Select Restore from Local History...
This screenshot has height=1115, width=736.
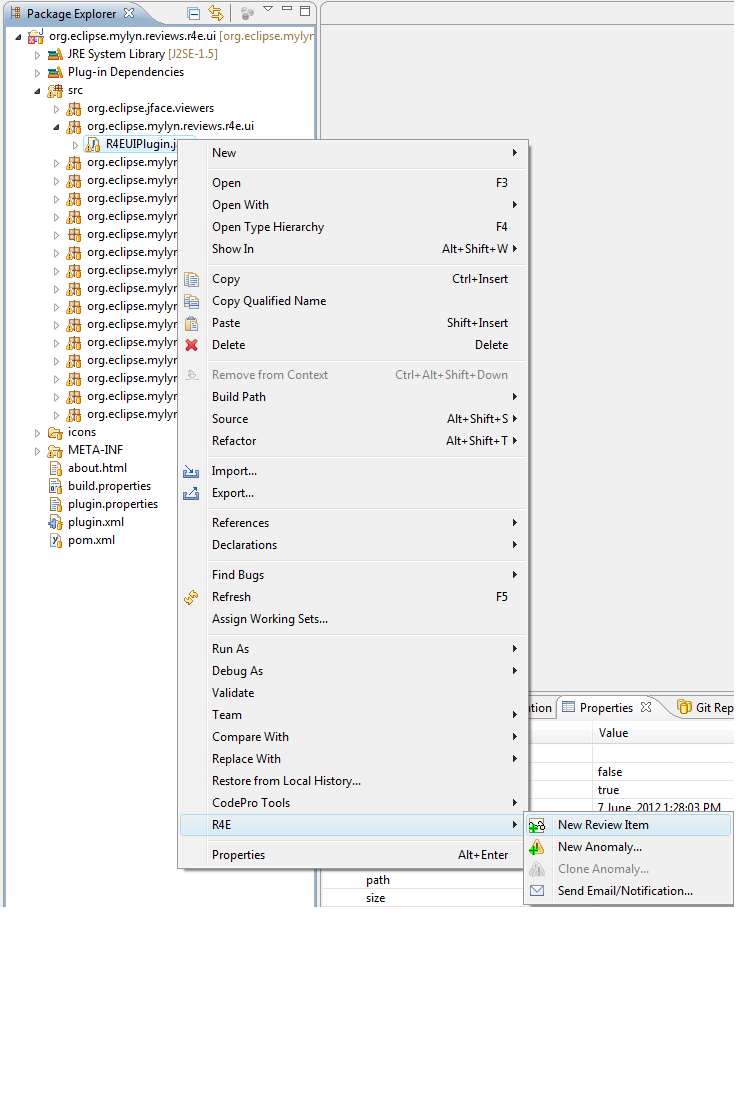click(x=353, y=781)
